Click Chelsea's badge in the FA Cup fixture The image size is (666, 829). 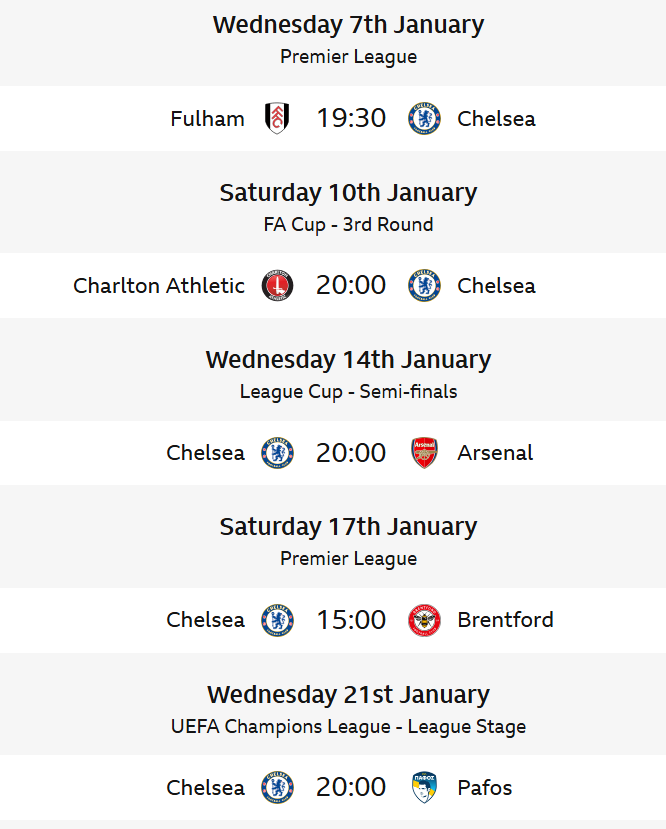click(x=424, y=286)
